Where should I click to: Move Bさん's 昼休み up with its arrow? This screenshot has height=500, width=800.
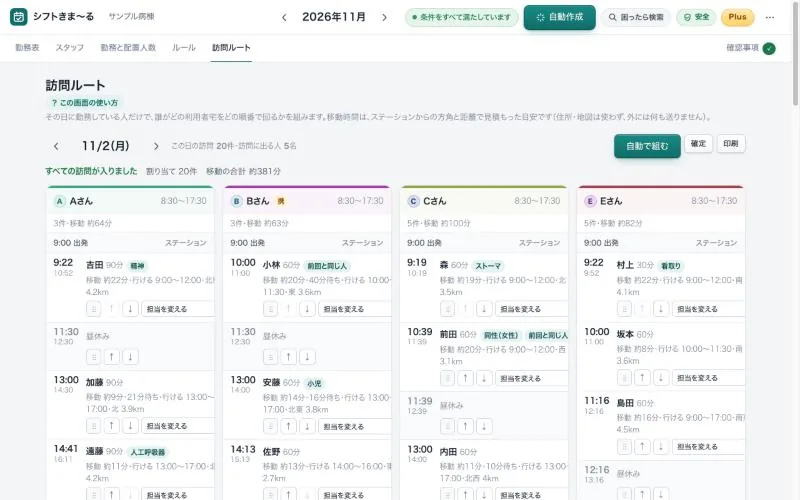click(289, 357)
